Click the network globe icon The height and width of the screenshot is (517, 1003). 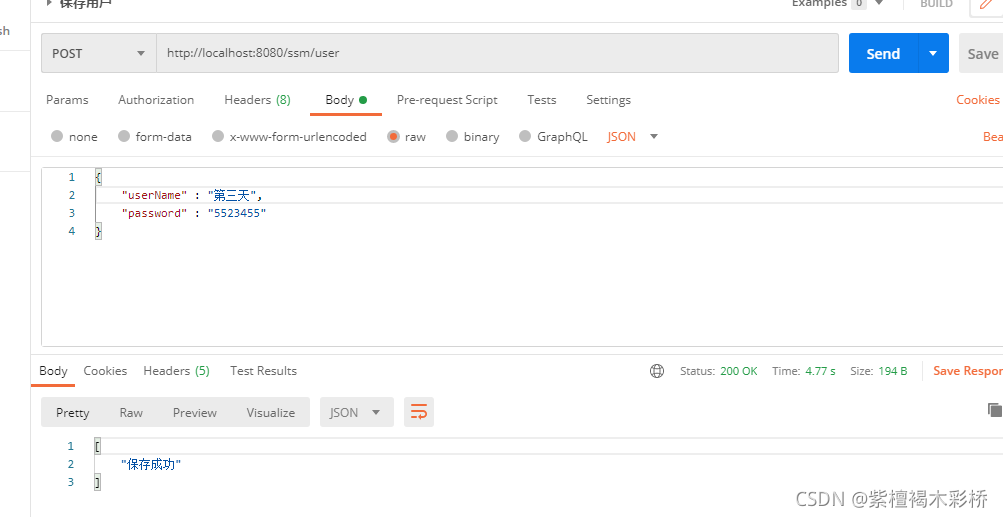click(657, 371)
